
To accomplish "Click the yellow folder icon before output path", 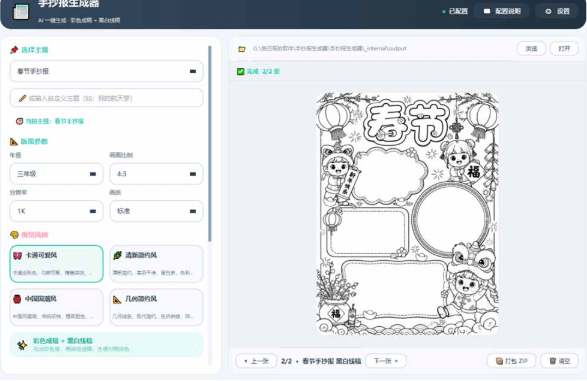I will pyautogui.click(x=242, y=49).
